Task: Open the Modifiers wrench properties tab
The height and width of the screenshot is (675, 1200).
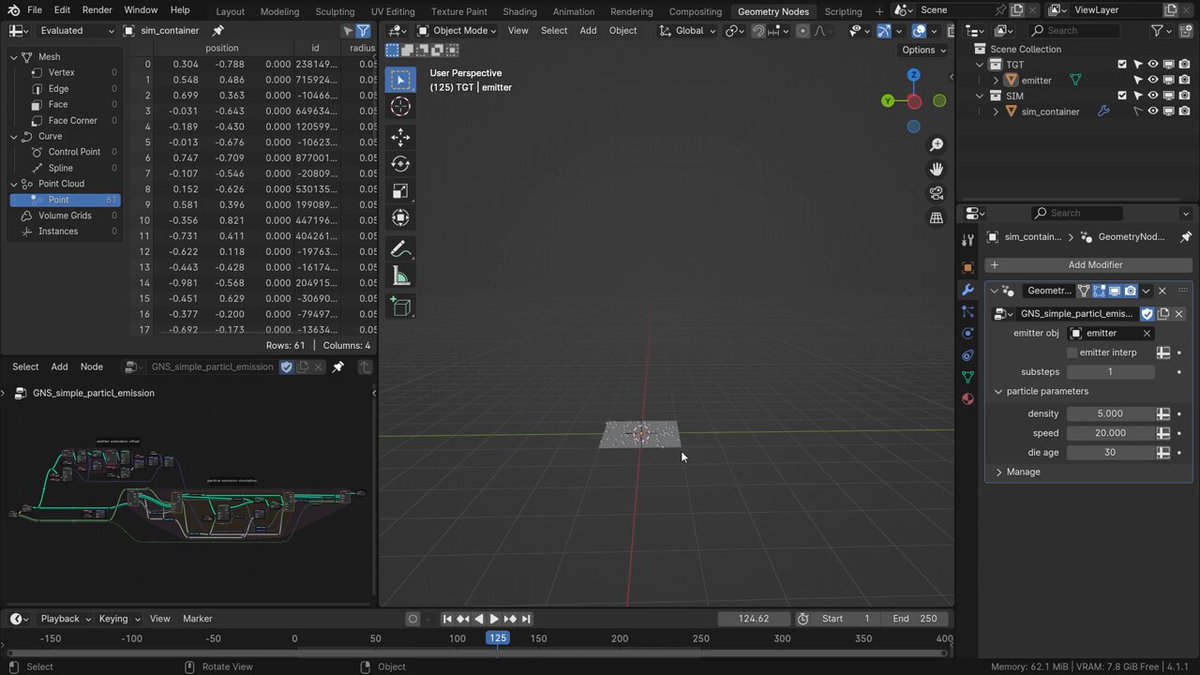Action: tap(967, 290)
